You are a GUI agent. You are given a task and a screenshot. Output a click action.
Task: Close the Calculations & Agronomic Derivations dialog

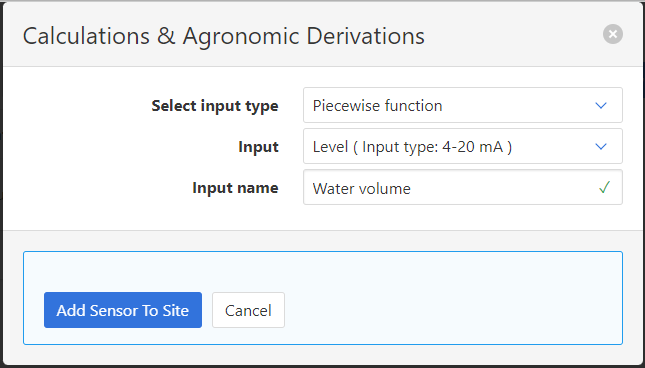click(x=613, y=34)
